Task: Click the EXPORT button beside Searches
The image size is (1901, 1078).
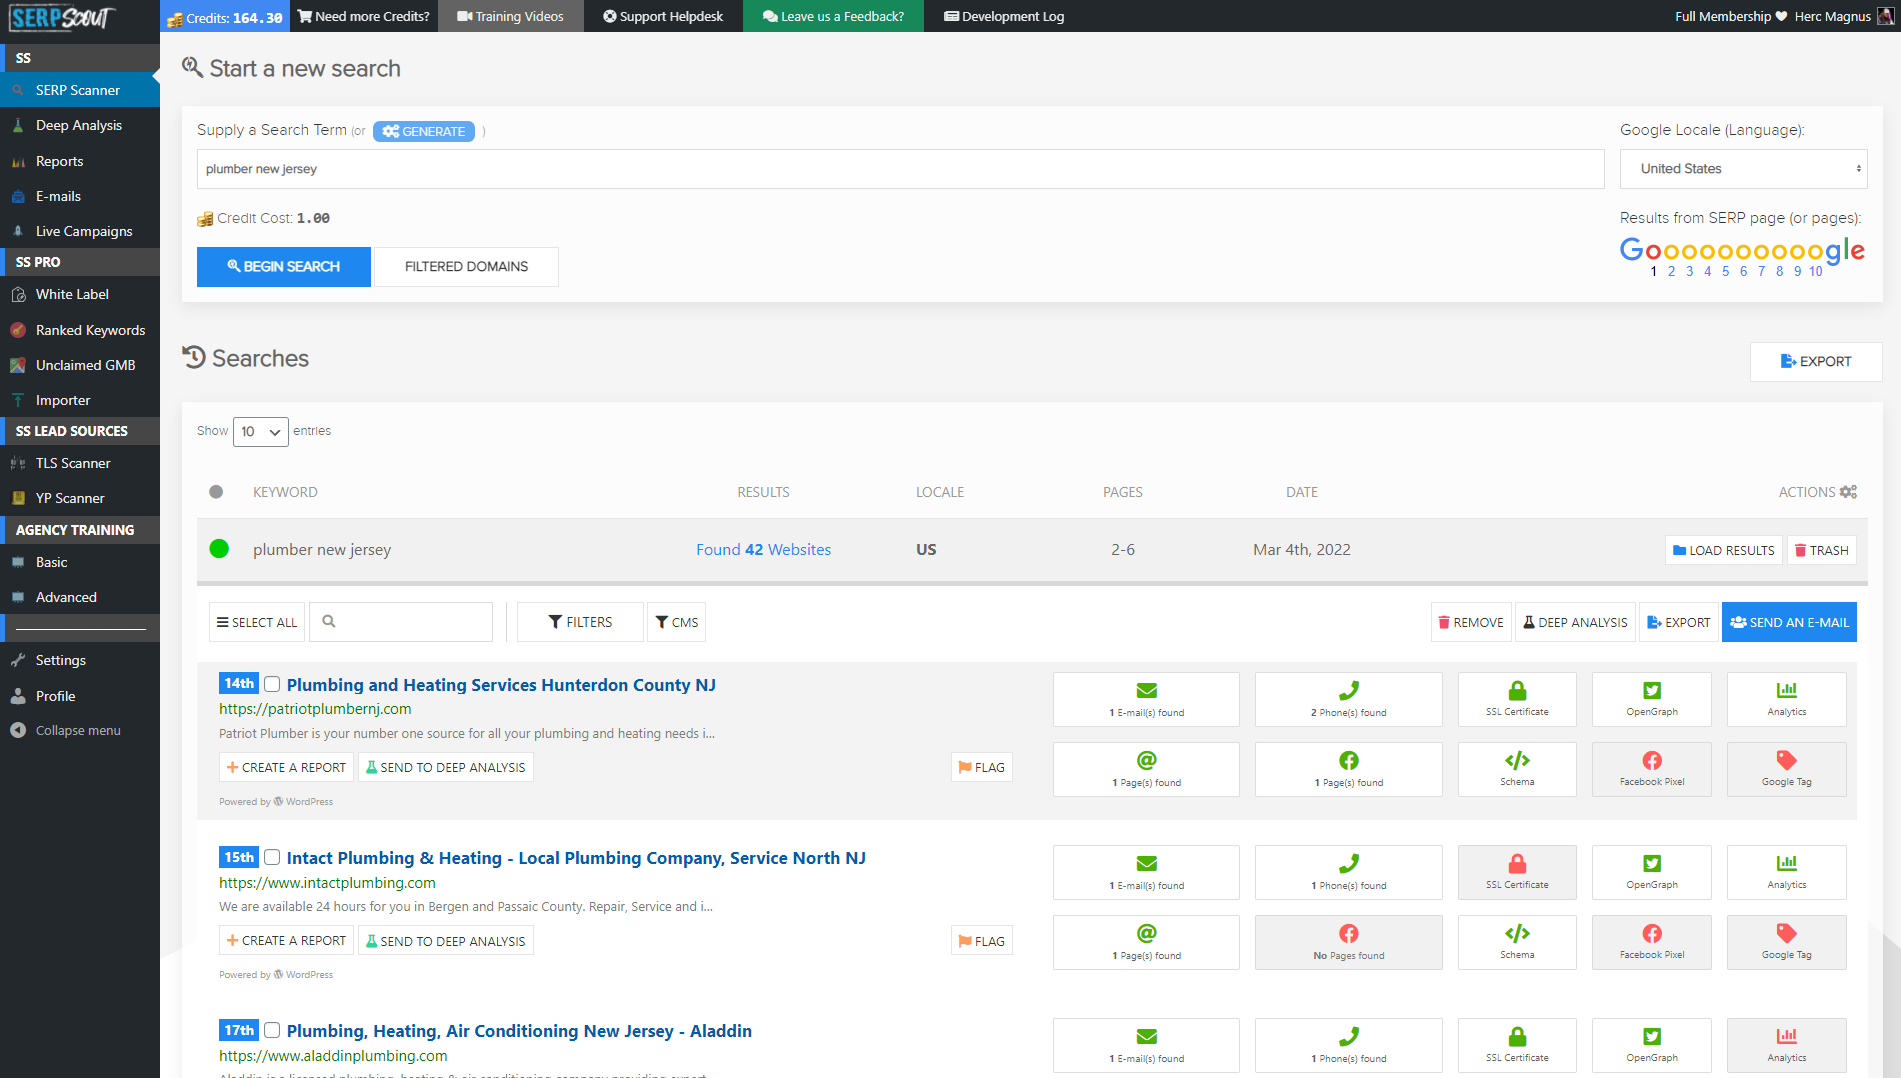Action: click(1816, 362)
